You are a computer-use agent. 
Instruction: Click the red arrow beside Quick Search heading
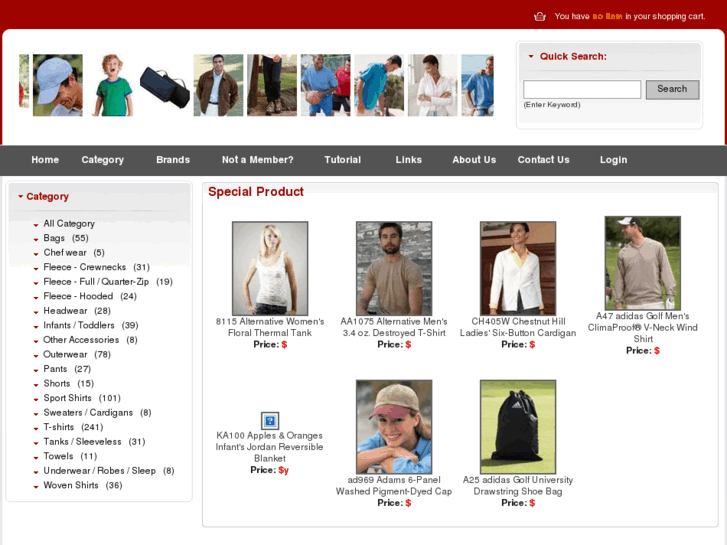(531, 56)
